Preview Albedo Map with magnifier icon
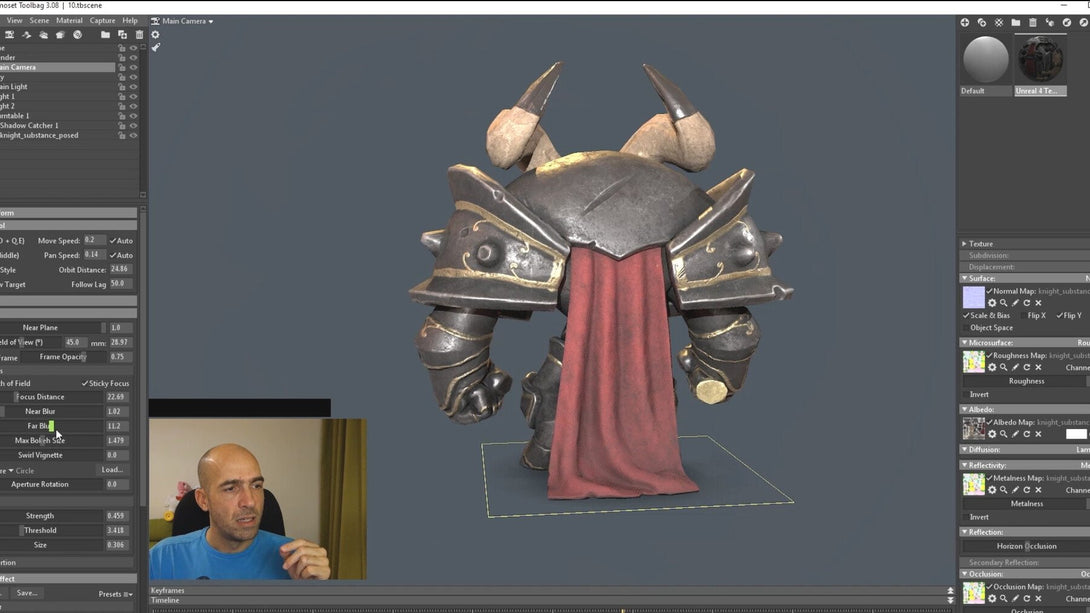This screenshot has height=613, width=1090. click(x=1004, y=434)
